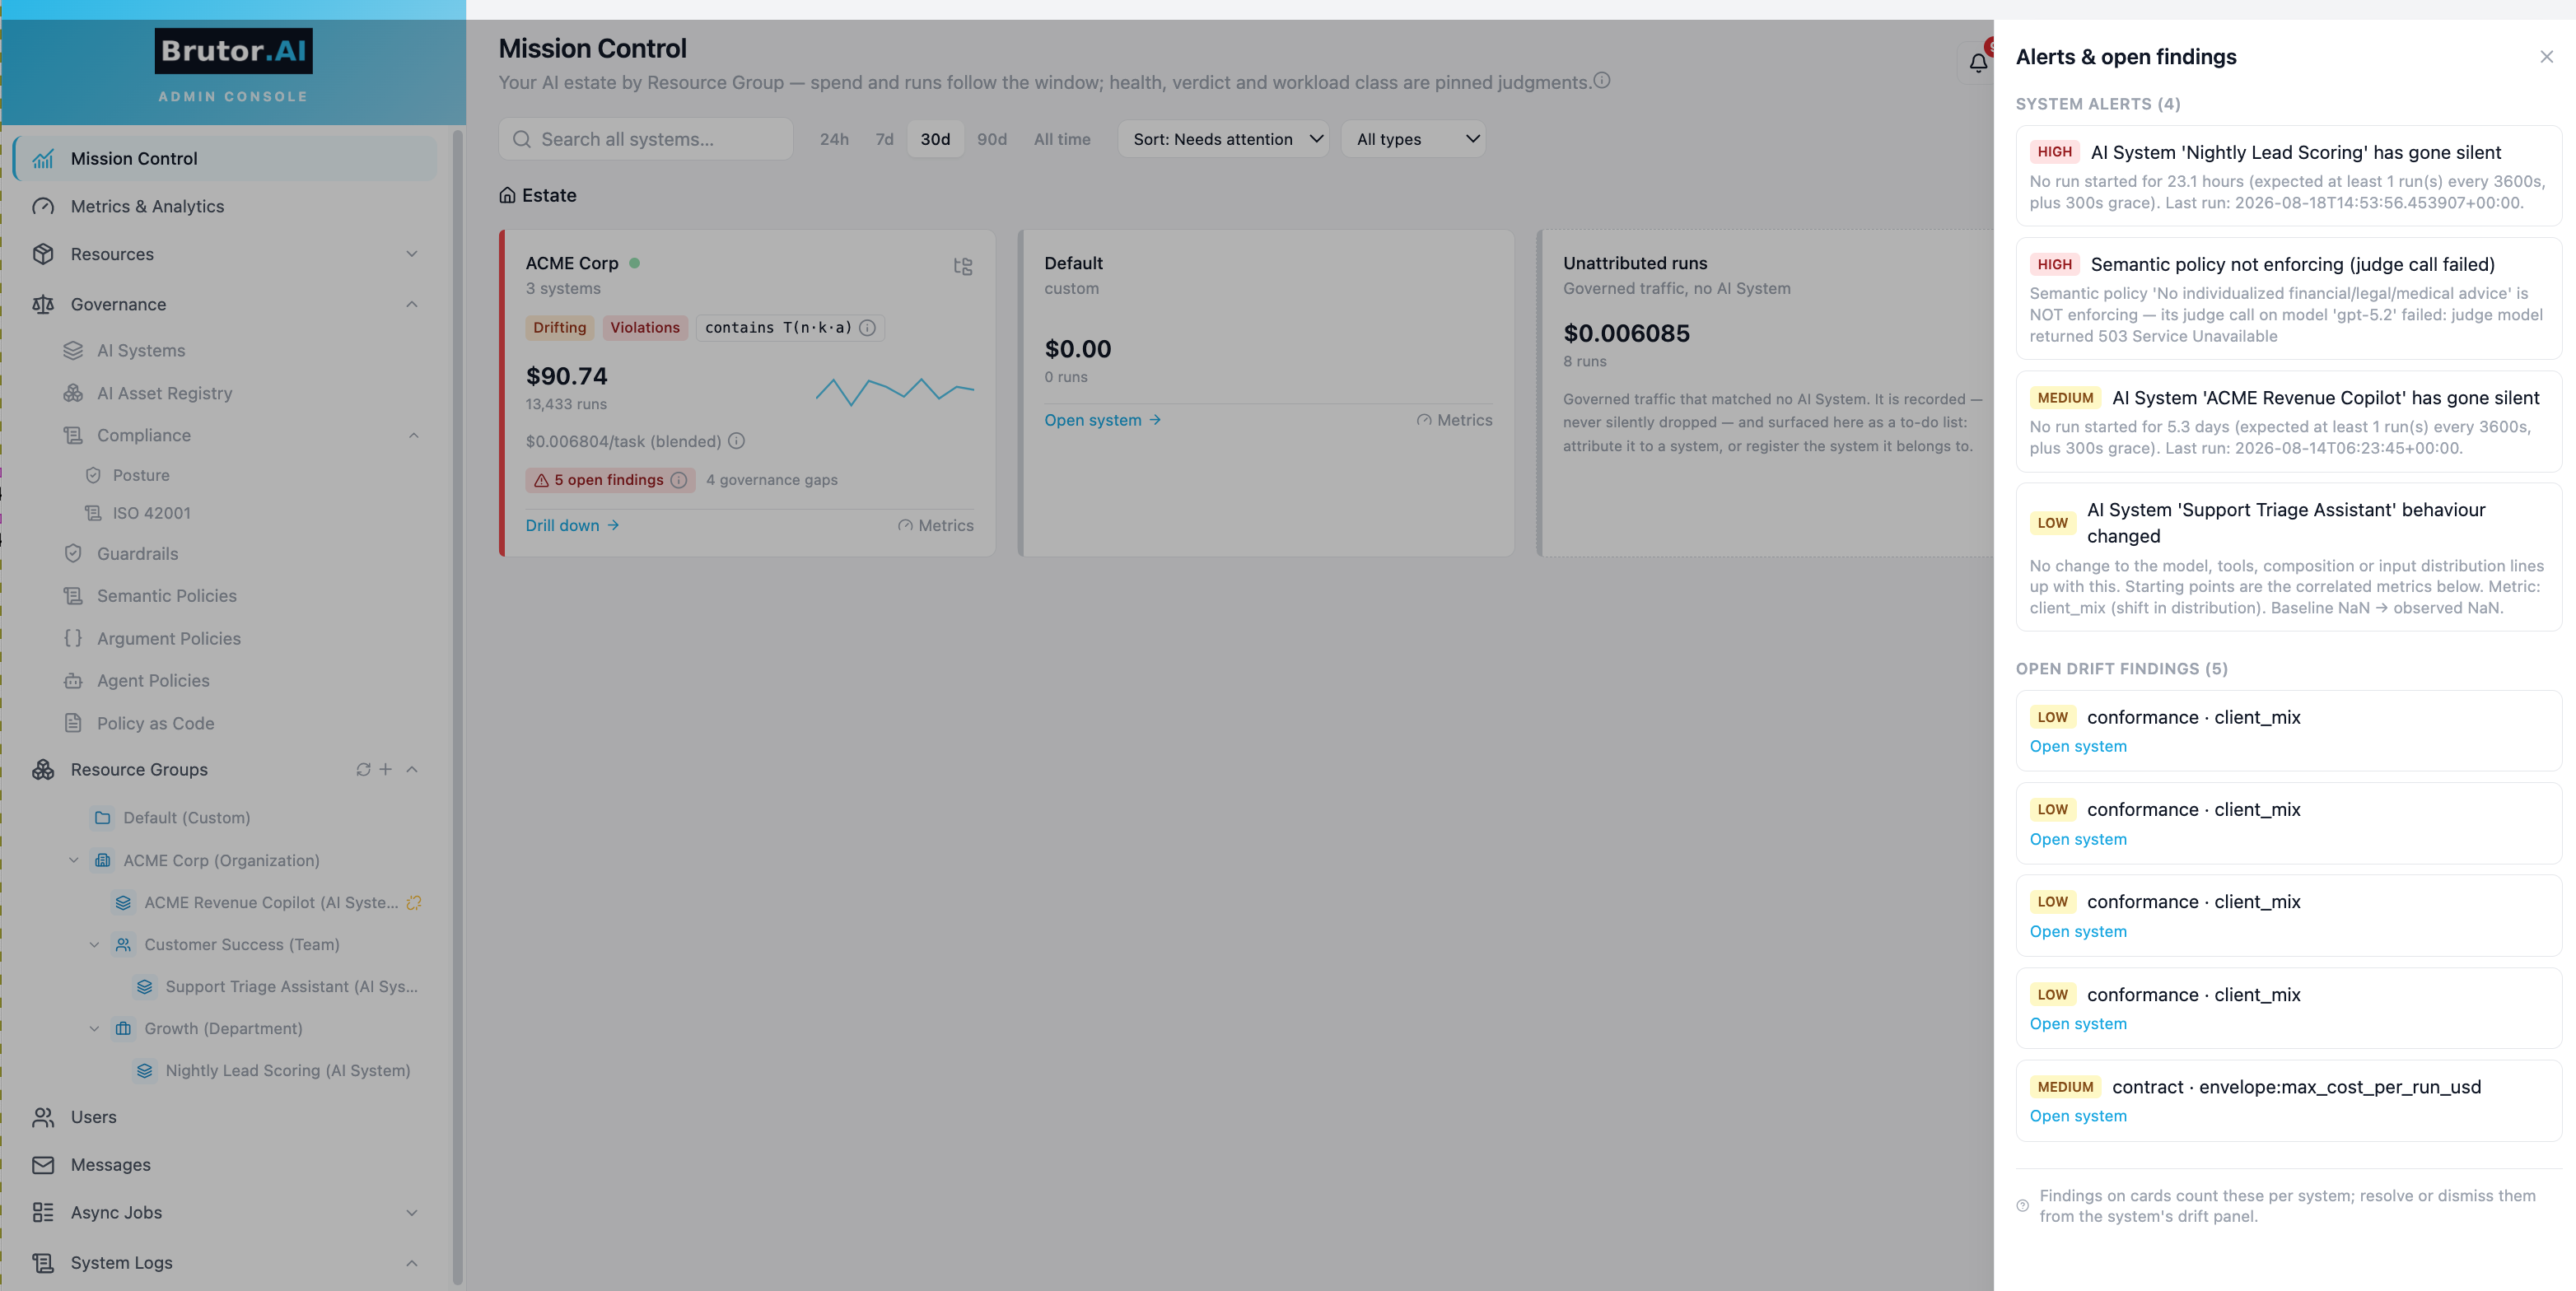The image size is (2576, 1291).
Task: Collapse the Governance section chevron
Action: pyautogui.click(x=412, y=304)
